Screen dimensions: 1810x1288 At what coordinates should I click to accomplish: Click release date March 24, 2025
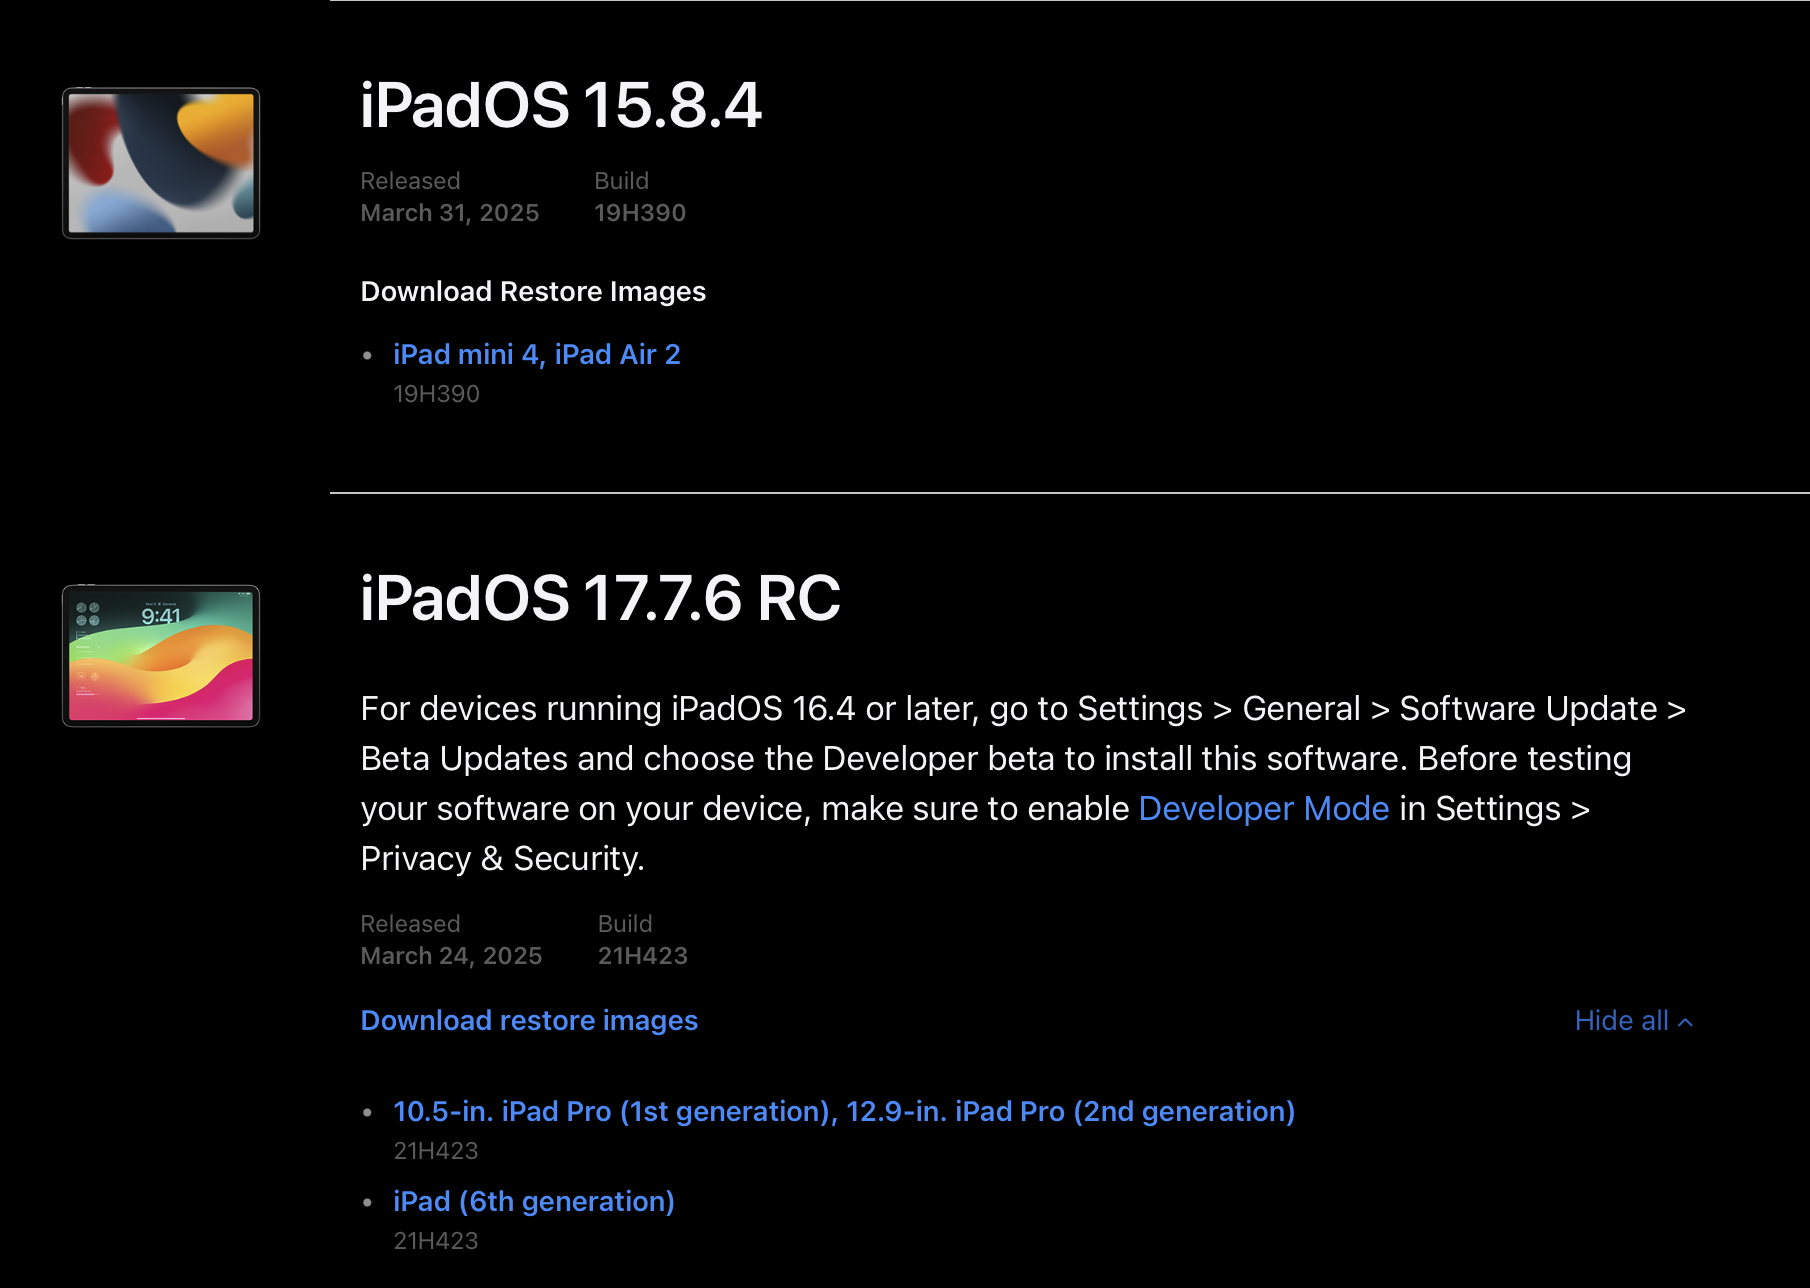pyautogui.click(x=451, y=956)
